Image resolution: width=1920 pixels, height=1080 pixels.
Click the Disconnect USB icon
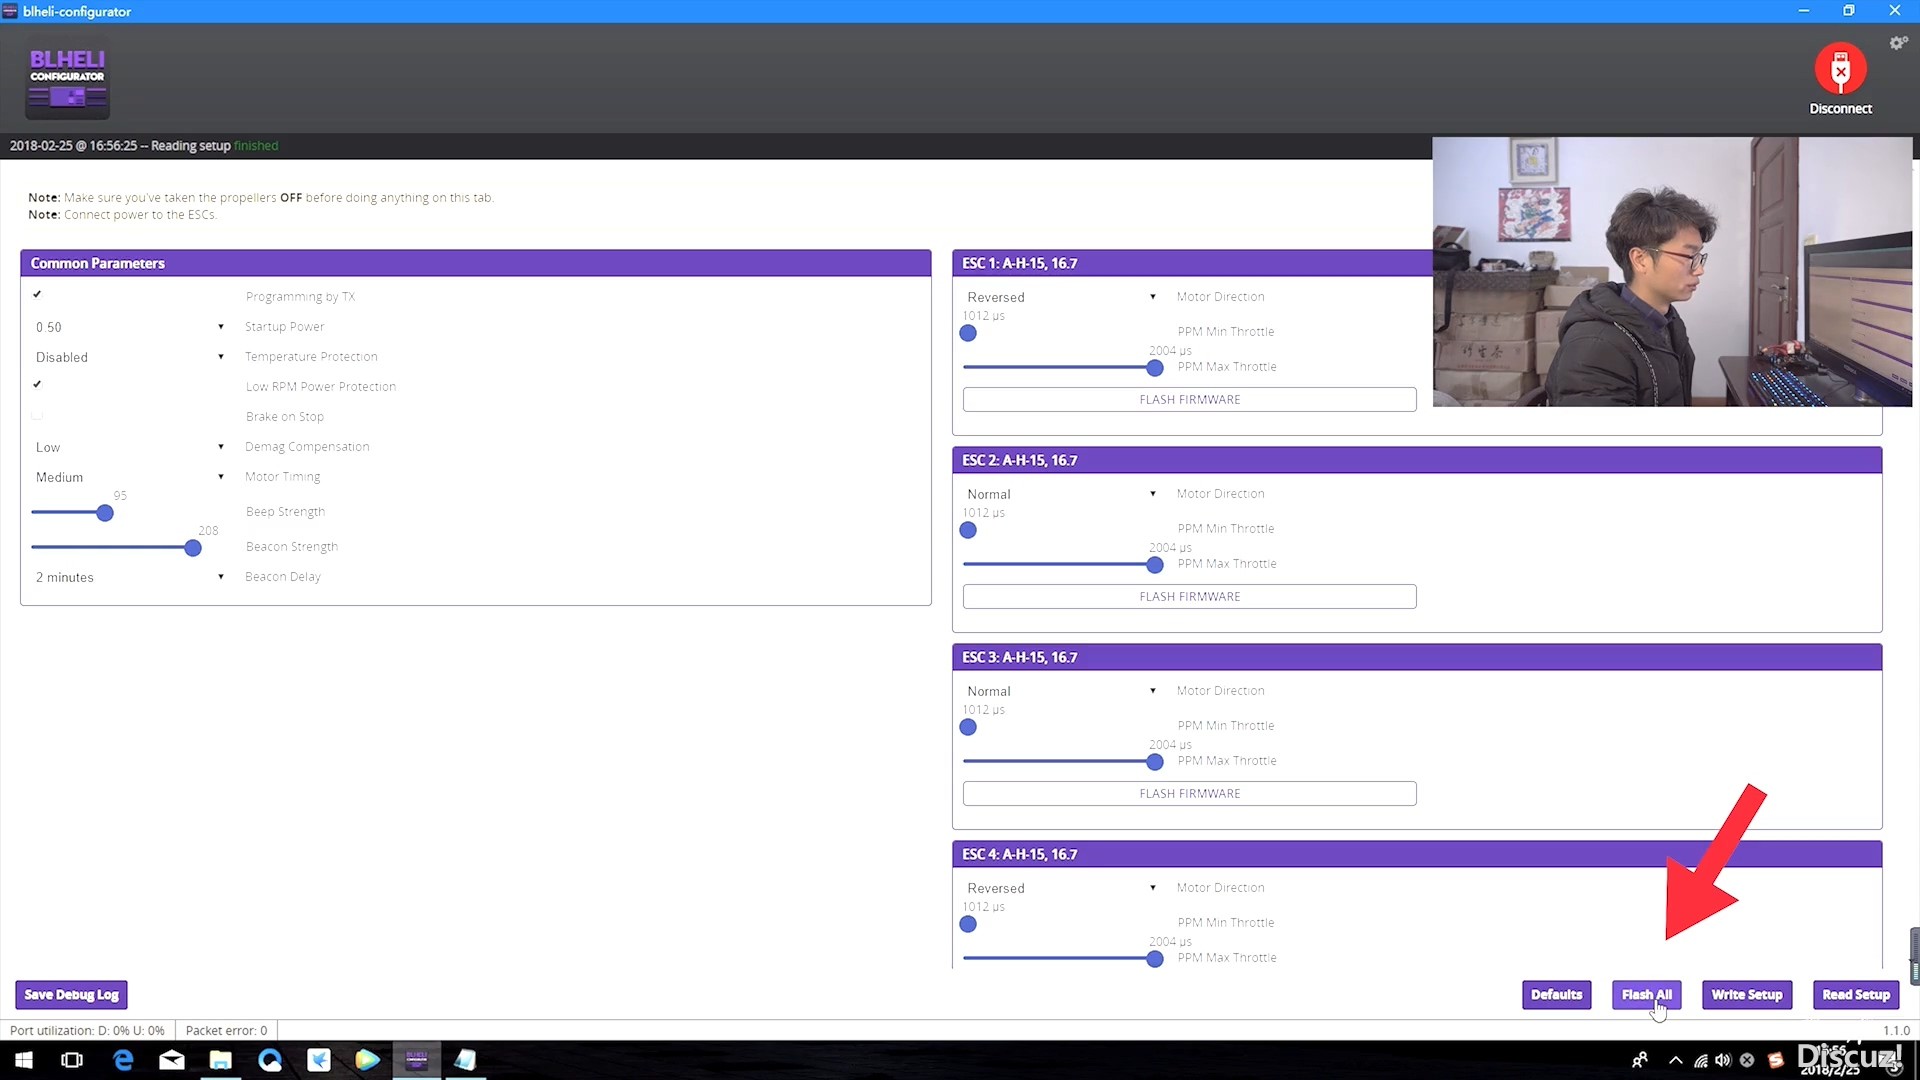point(1840,69)
